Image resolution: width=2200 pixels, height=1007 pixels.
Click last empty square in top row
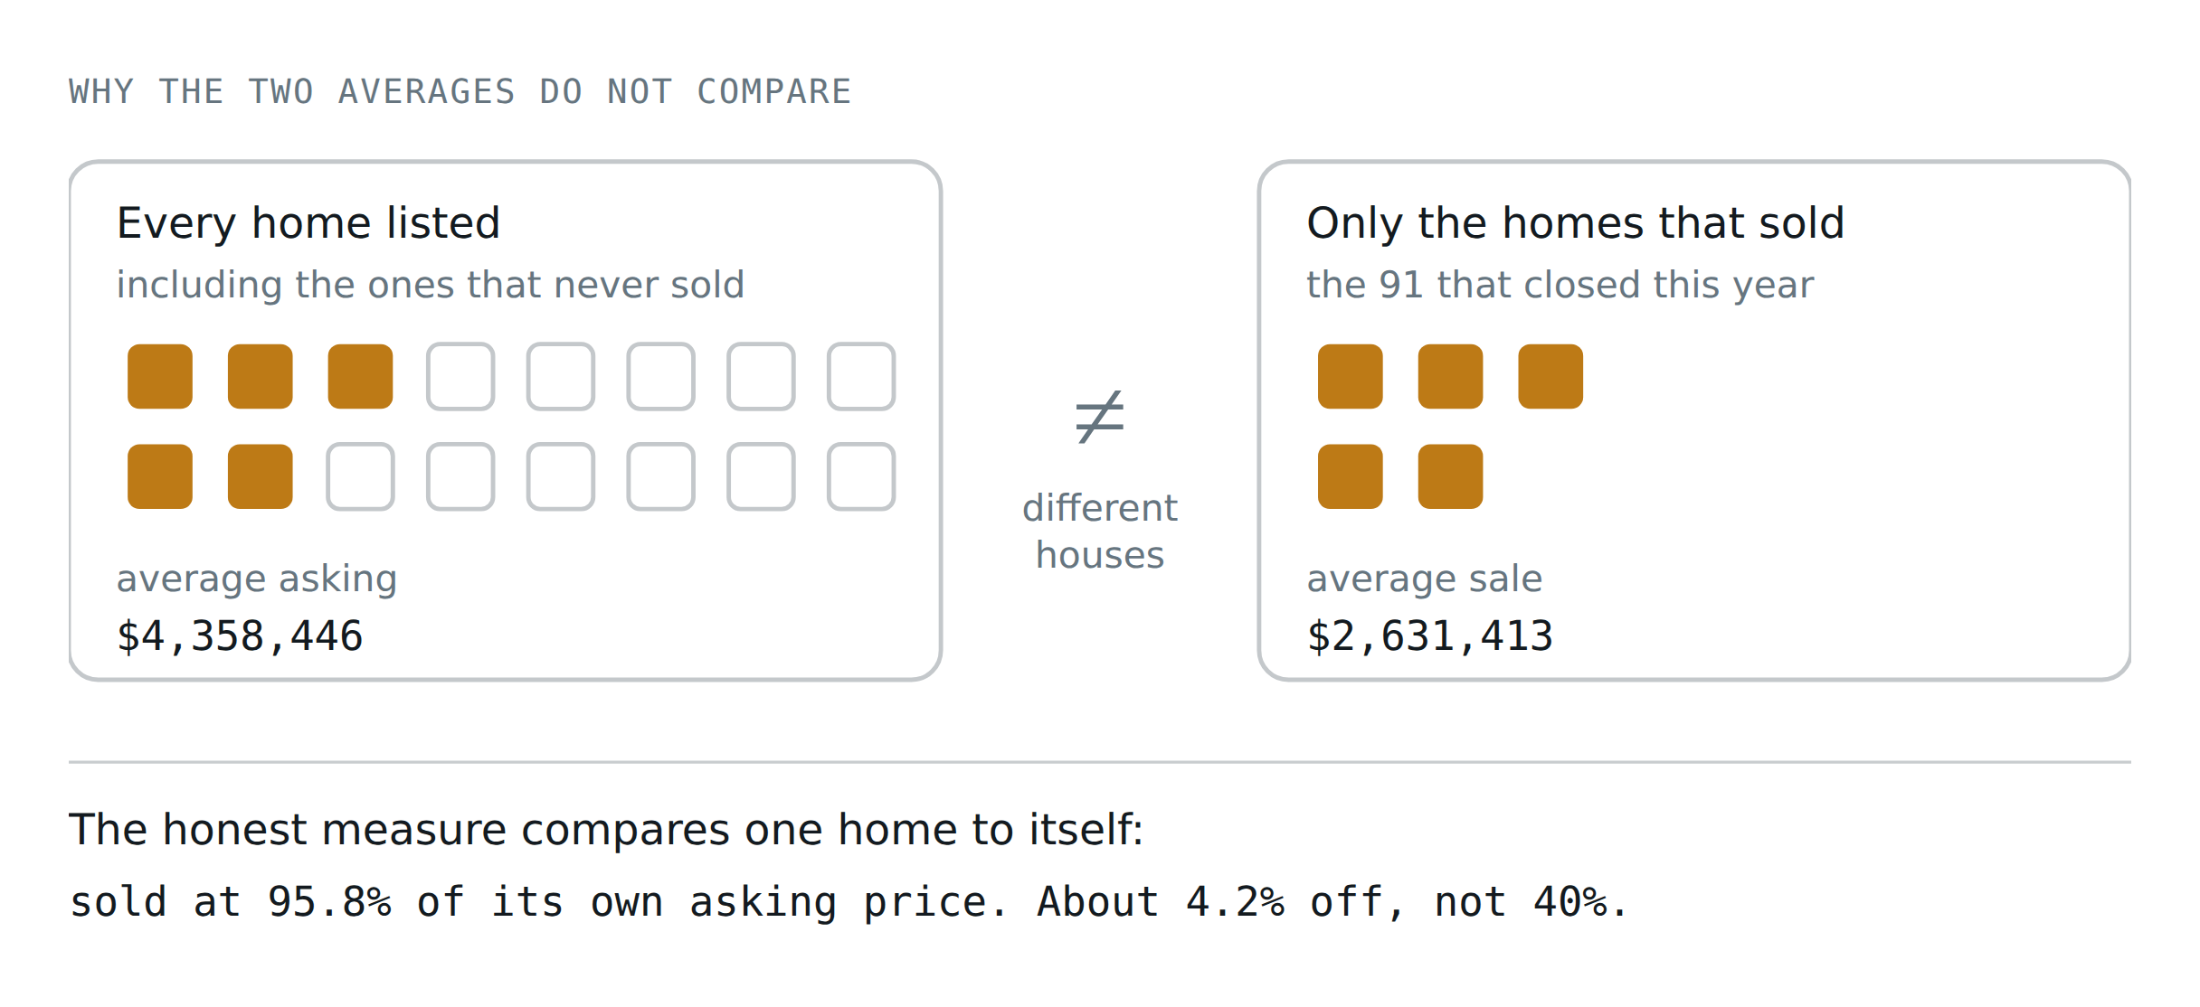[x=861, y=377]
